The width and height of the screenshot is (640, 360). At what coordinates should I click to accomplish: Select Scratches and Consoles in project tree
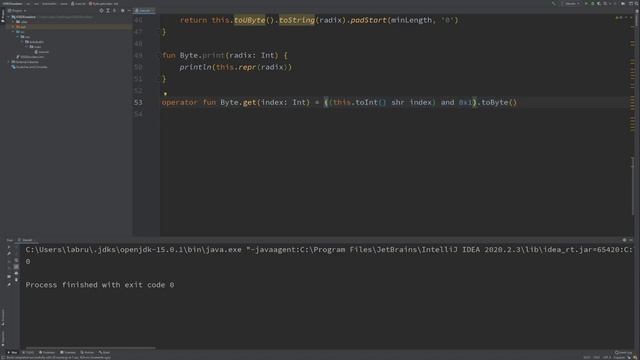[x=29, y=67]
